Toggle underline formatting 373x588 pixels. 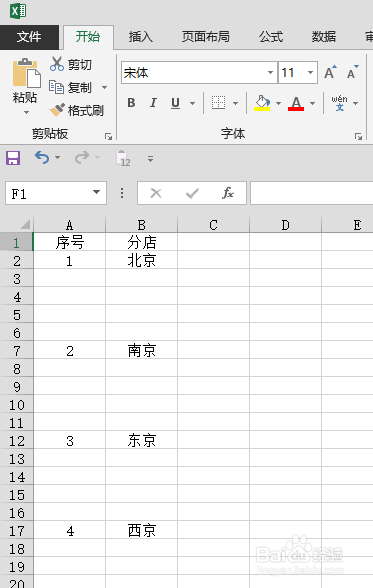pyautogui.click(x=175, y=103)
